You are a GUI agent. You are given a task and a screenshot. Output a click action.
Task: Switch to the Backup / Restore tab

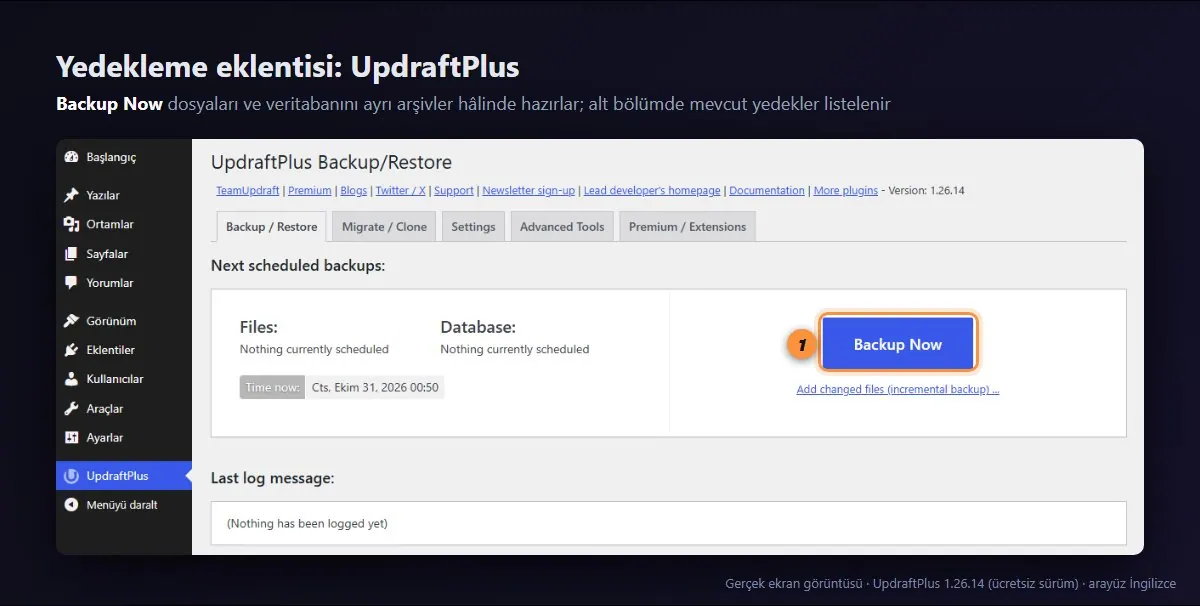(271, 227)
